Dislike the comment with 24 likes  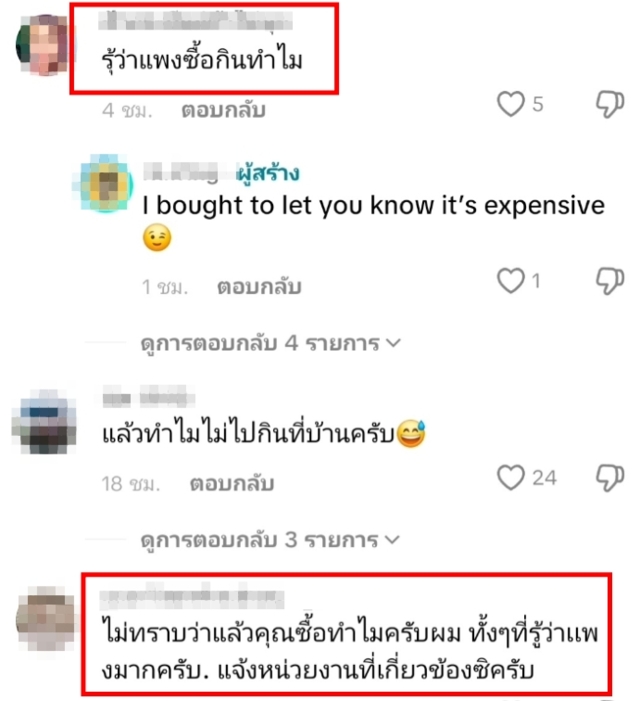(x=610, y=478)
